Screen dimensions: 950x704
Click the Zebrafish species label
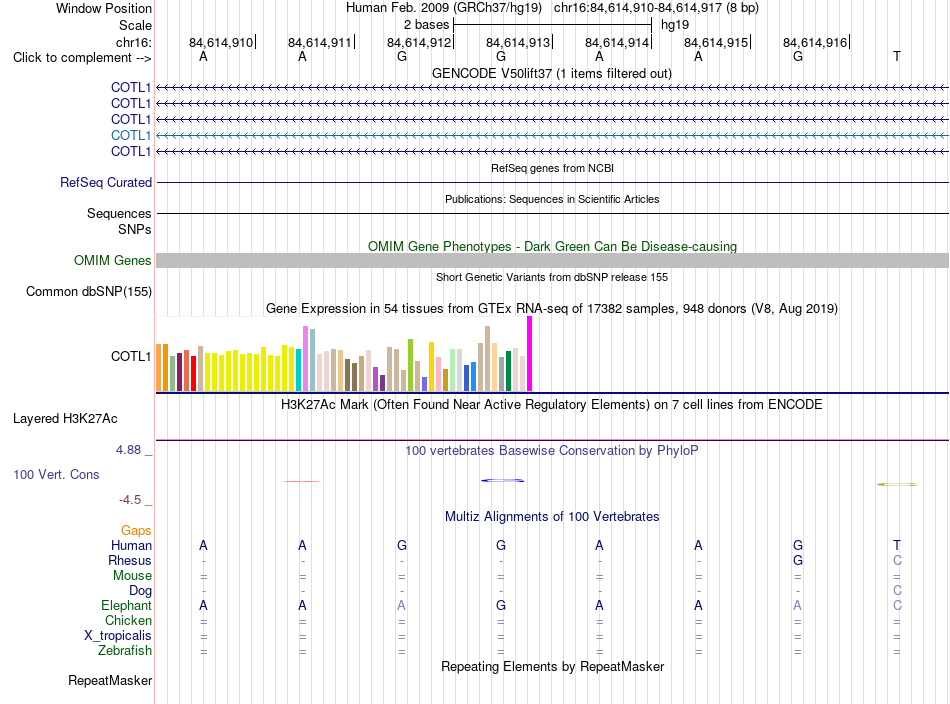point(125,650)
